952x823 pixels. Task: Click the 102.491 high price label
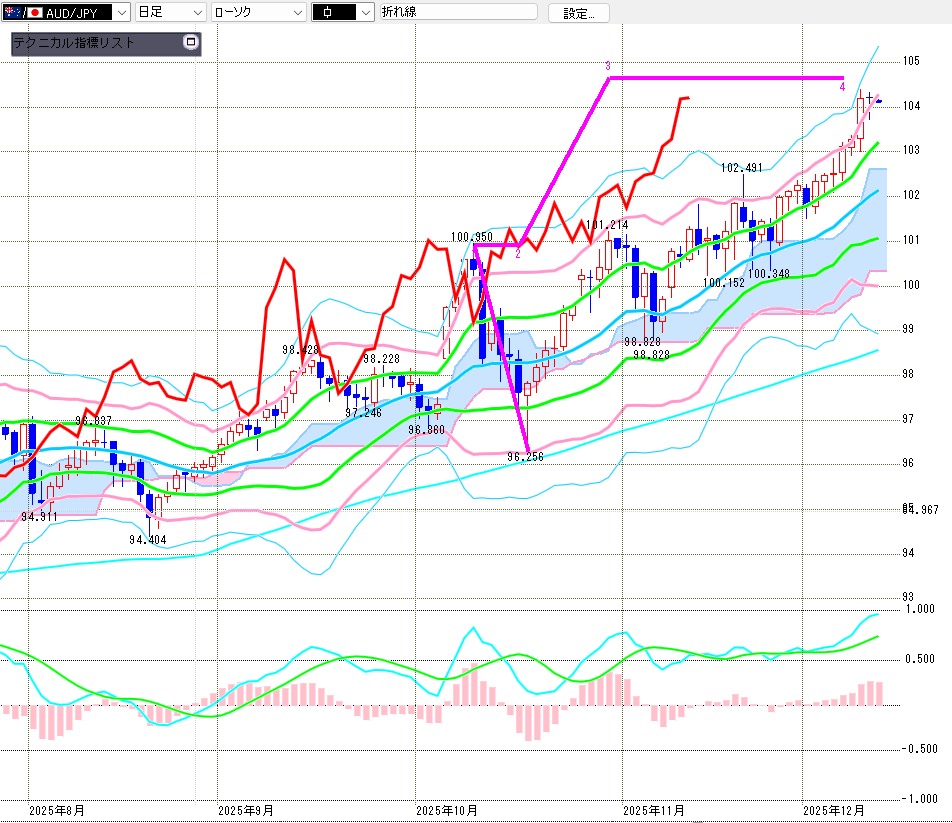click(741, 168)
